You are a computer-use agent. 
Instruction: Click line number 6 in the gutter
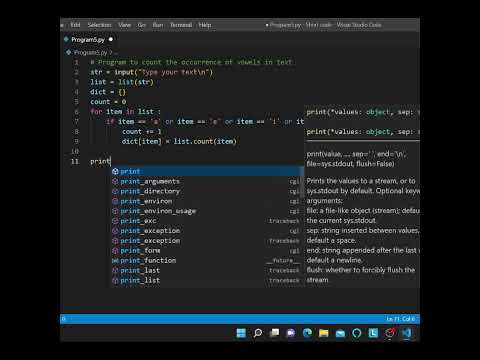tap(76, 112)
